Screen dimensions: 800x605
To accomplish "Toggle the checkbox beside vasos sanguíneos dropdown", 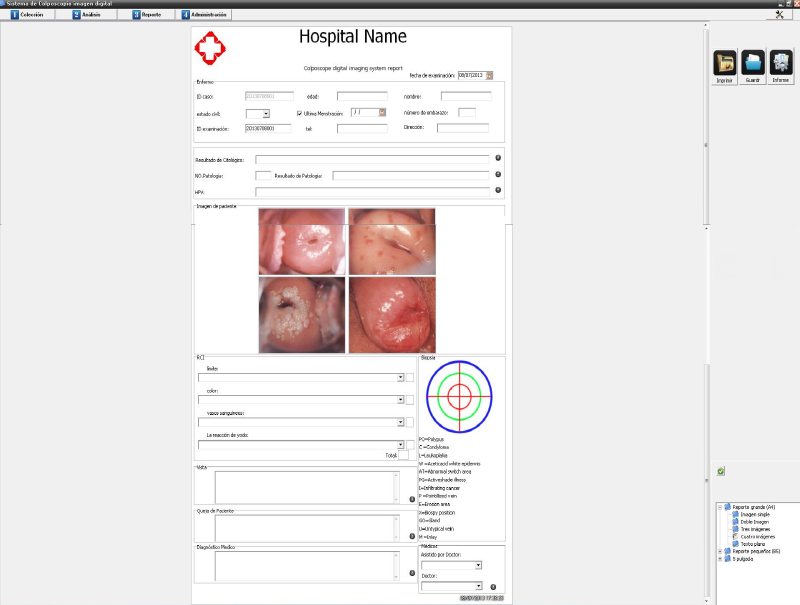I will [x=410, y=422].
